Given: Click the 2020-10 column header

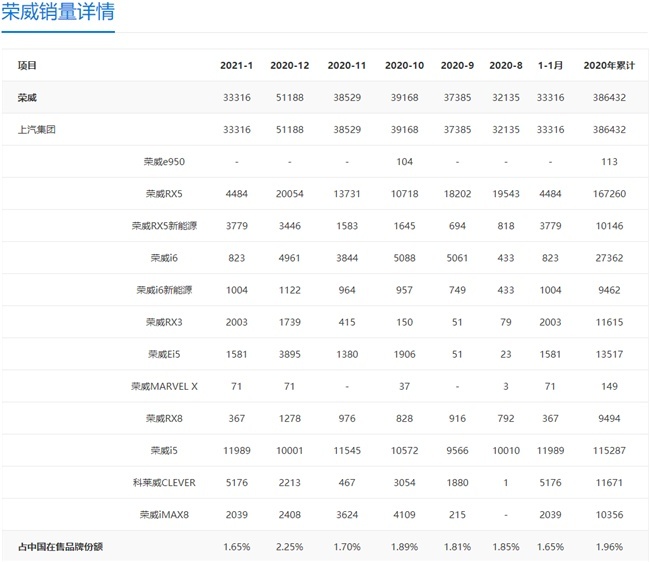Looking at the screenshot, I should click(x=404, y=65).
